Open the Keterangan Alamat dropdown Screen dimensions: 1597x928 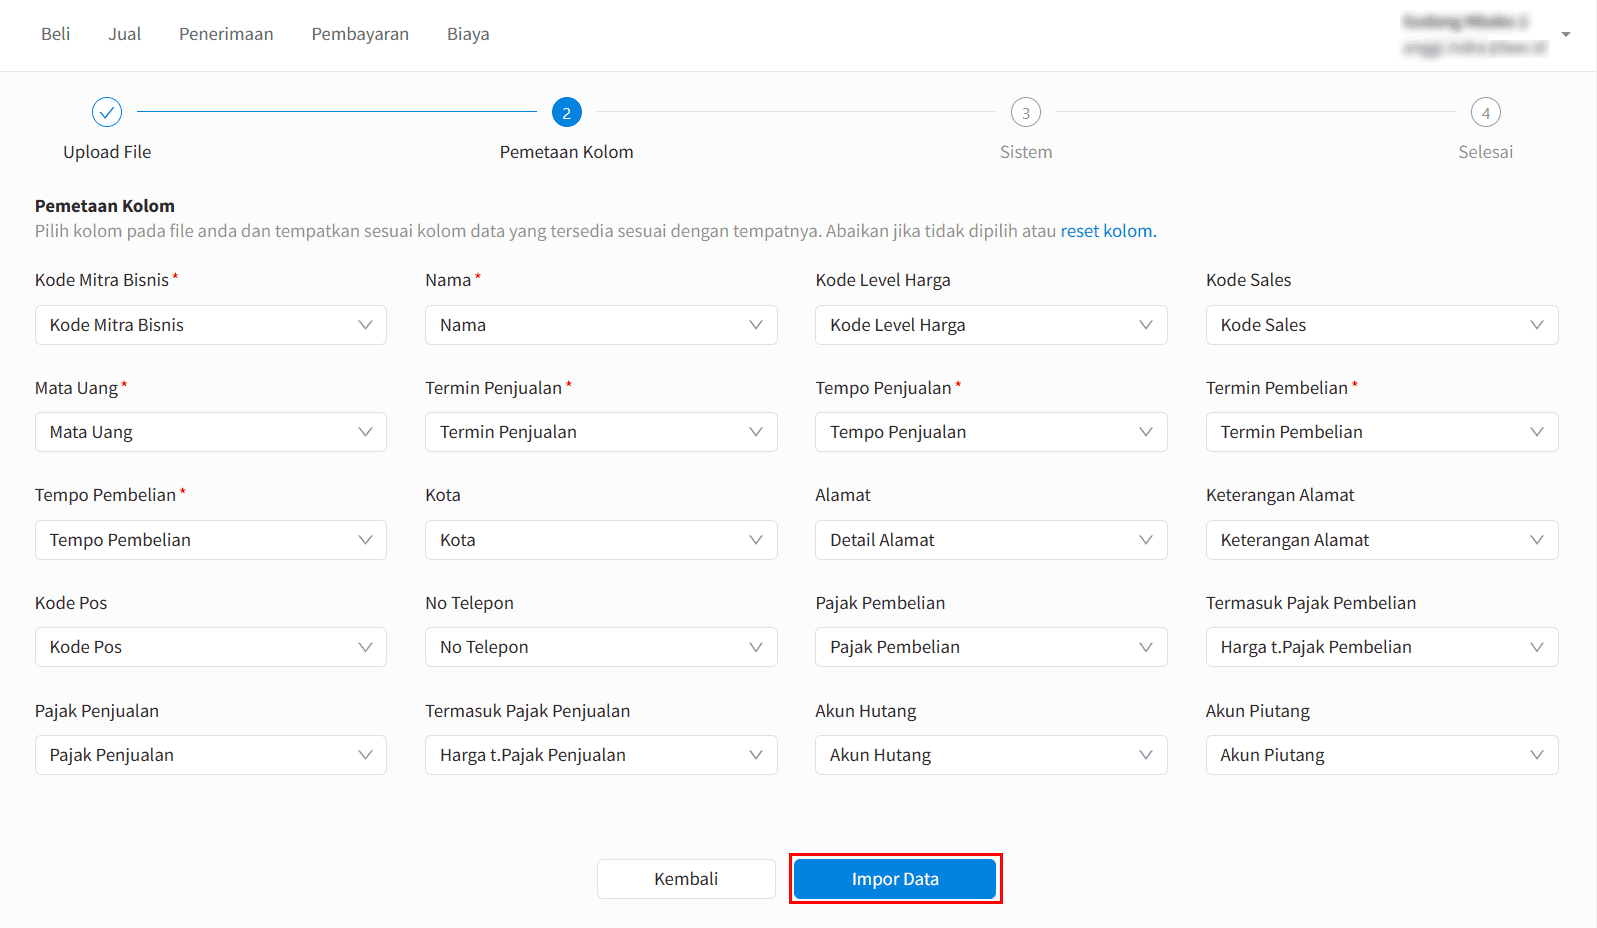pos(1382,540)
